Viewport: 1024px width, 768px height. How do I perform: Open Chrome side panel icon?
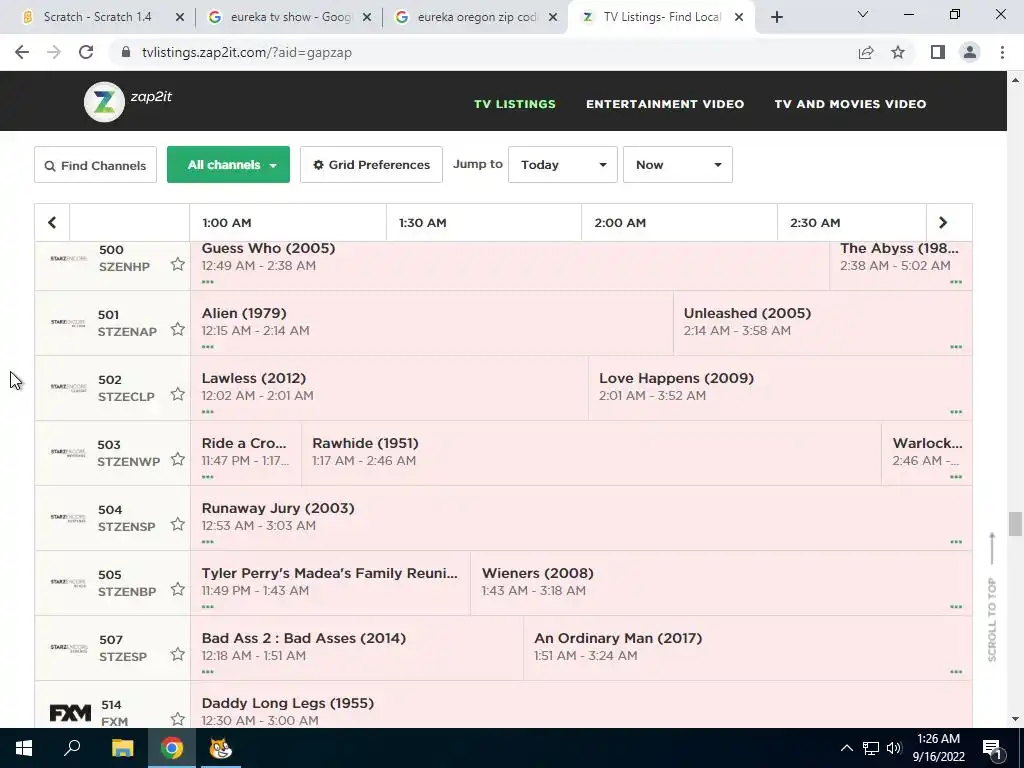(x=938, y=52)
